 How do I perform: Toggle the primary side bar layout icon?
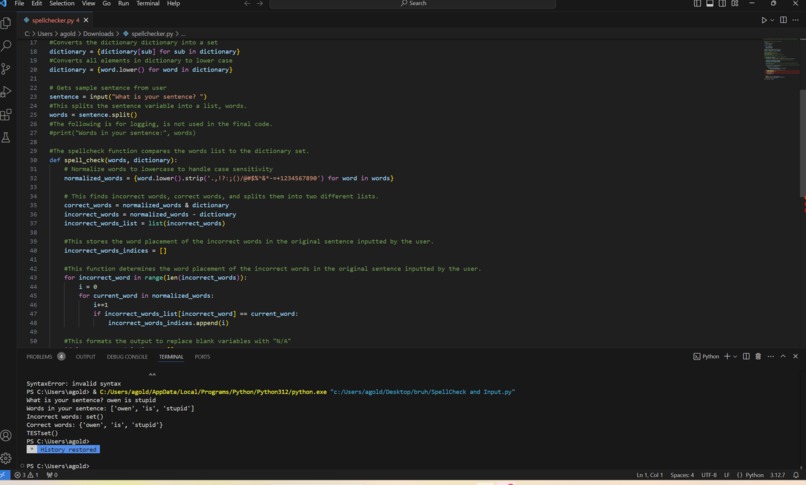[698, 4]
